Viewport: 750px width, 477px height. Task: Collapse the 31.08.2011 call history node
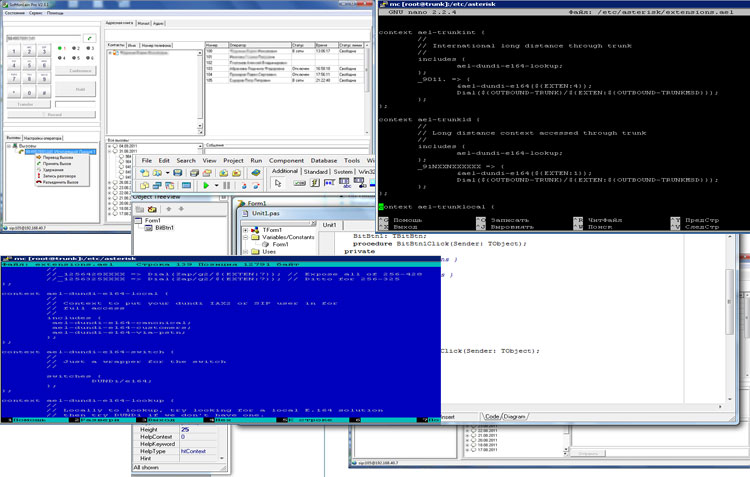(110, 151)
